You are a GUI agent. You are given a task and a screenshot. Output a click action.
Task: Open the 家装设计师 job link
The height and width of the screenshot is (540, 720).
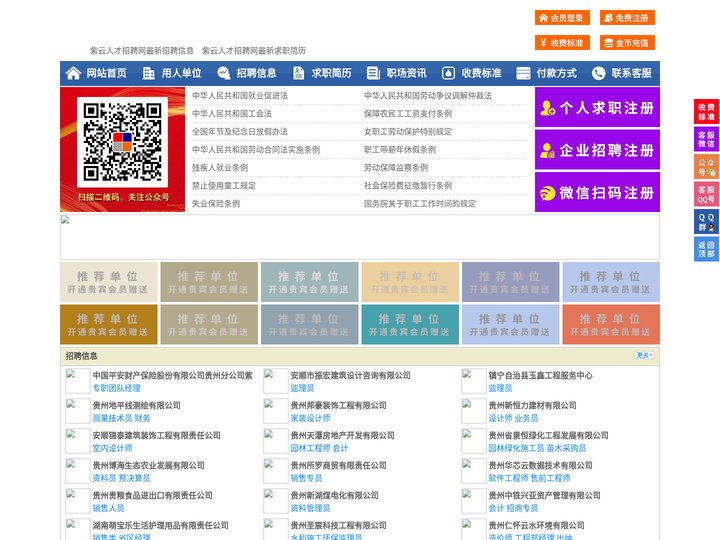(310, 418)
